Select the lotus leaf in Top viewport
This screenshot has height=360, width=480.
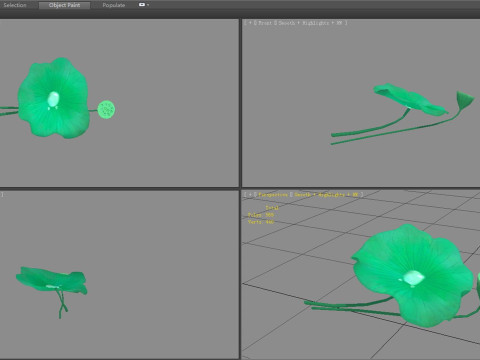click(x=53, y=98)
